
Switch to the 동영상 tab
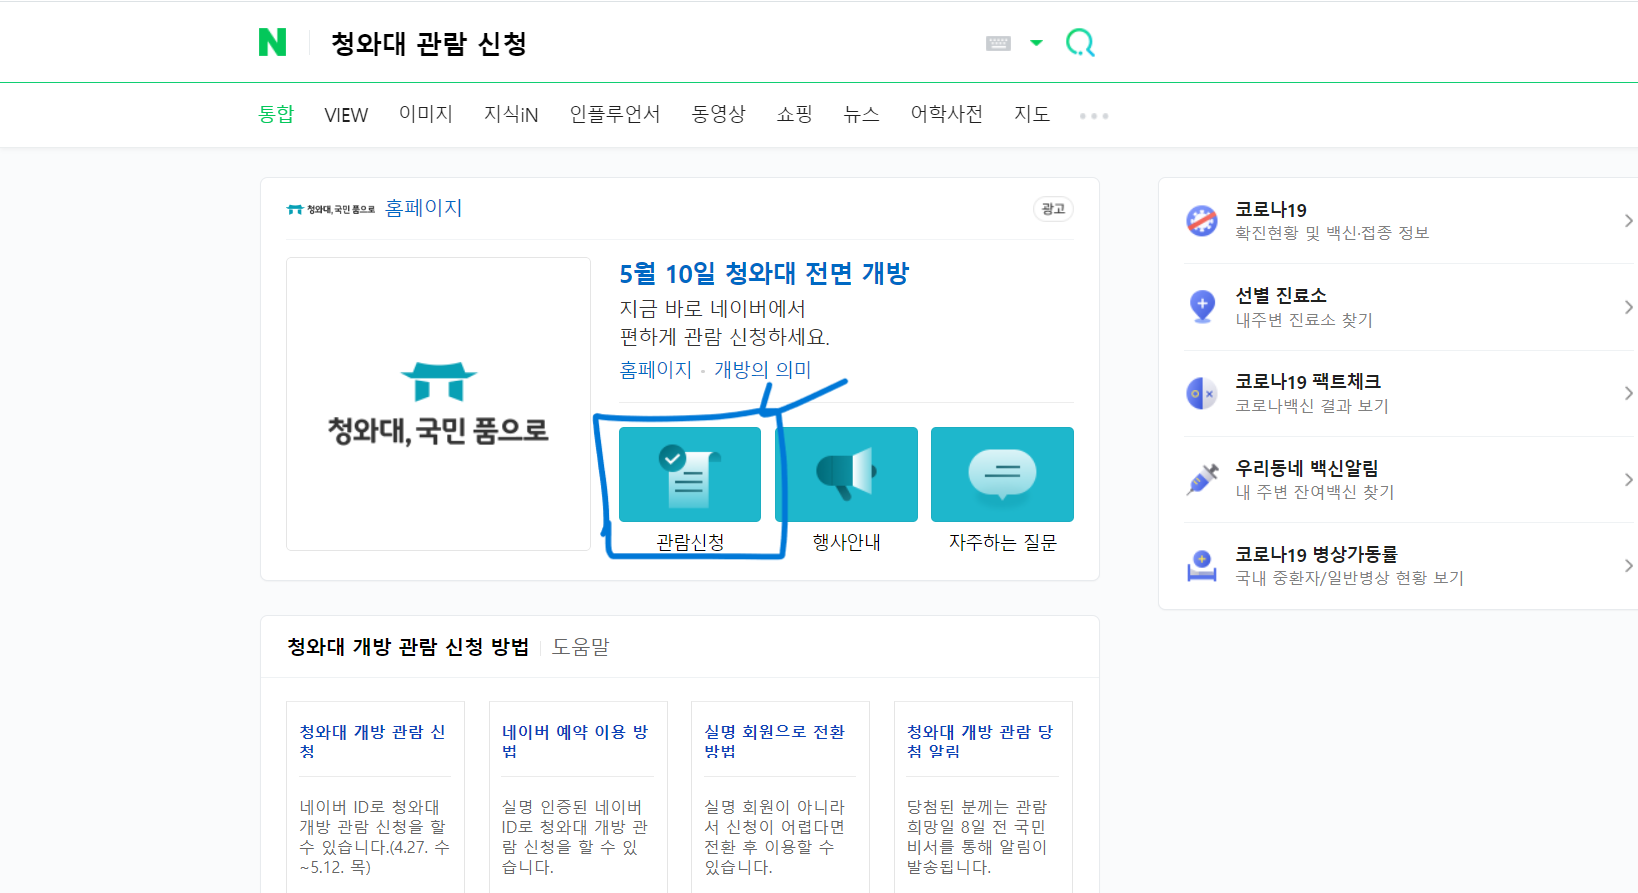(719, 114)
